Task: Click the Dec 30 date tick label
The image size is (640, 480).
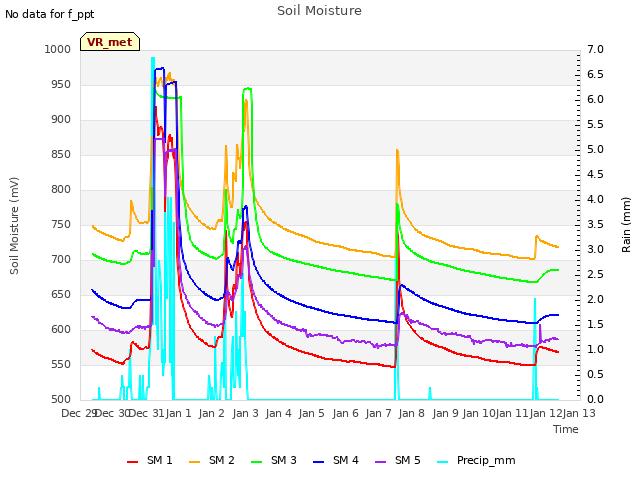Action: (112, 413)
